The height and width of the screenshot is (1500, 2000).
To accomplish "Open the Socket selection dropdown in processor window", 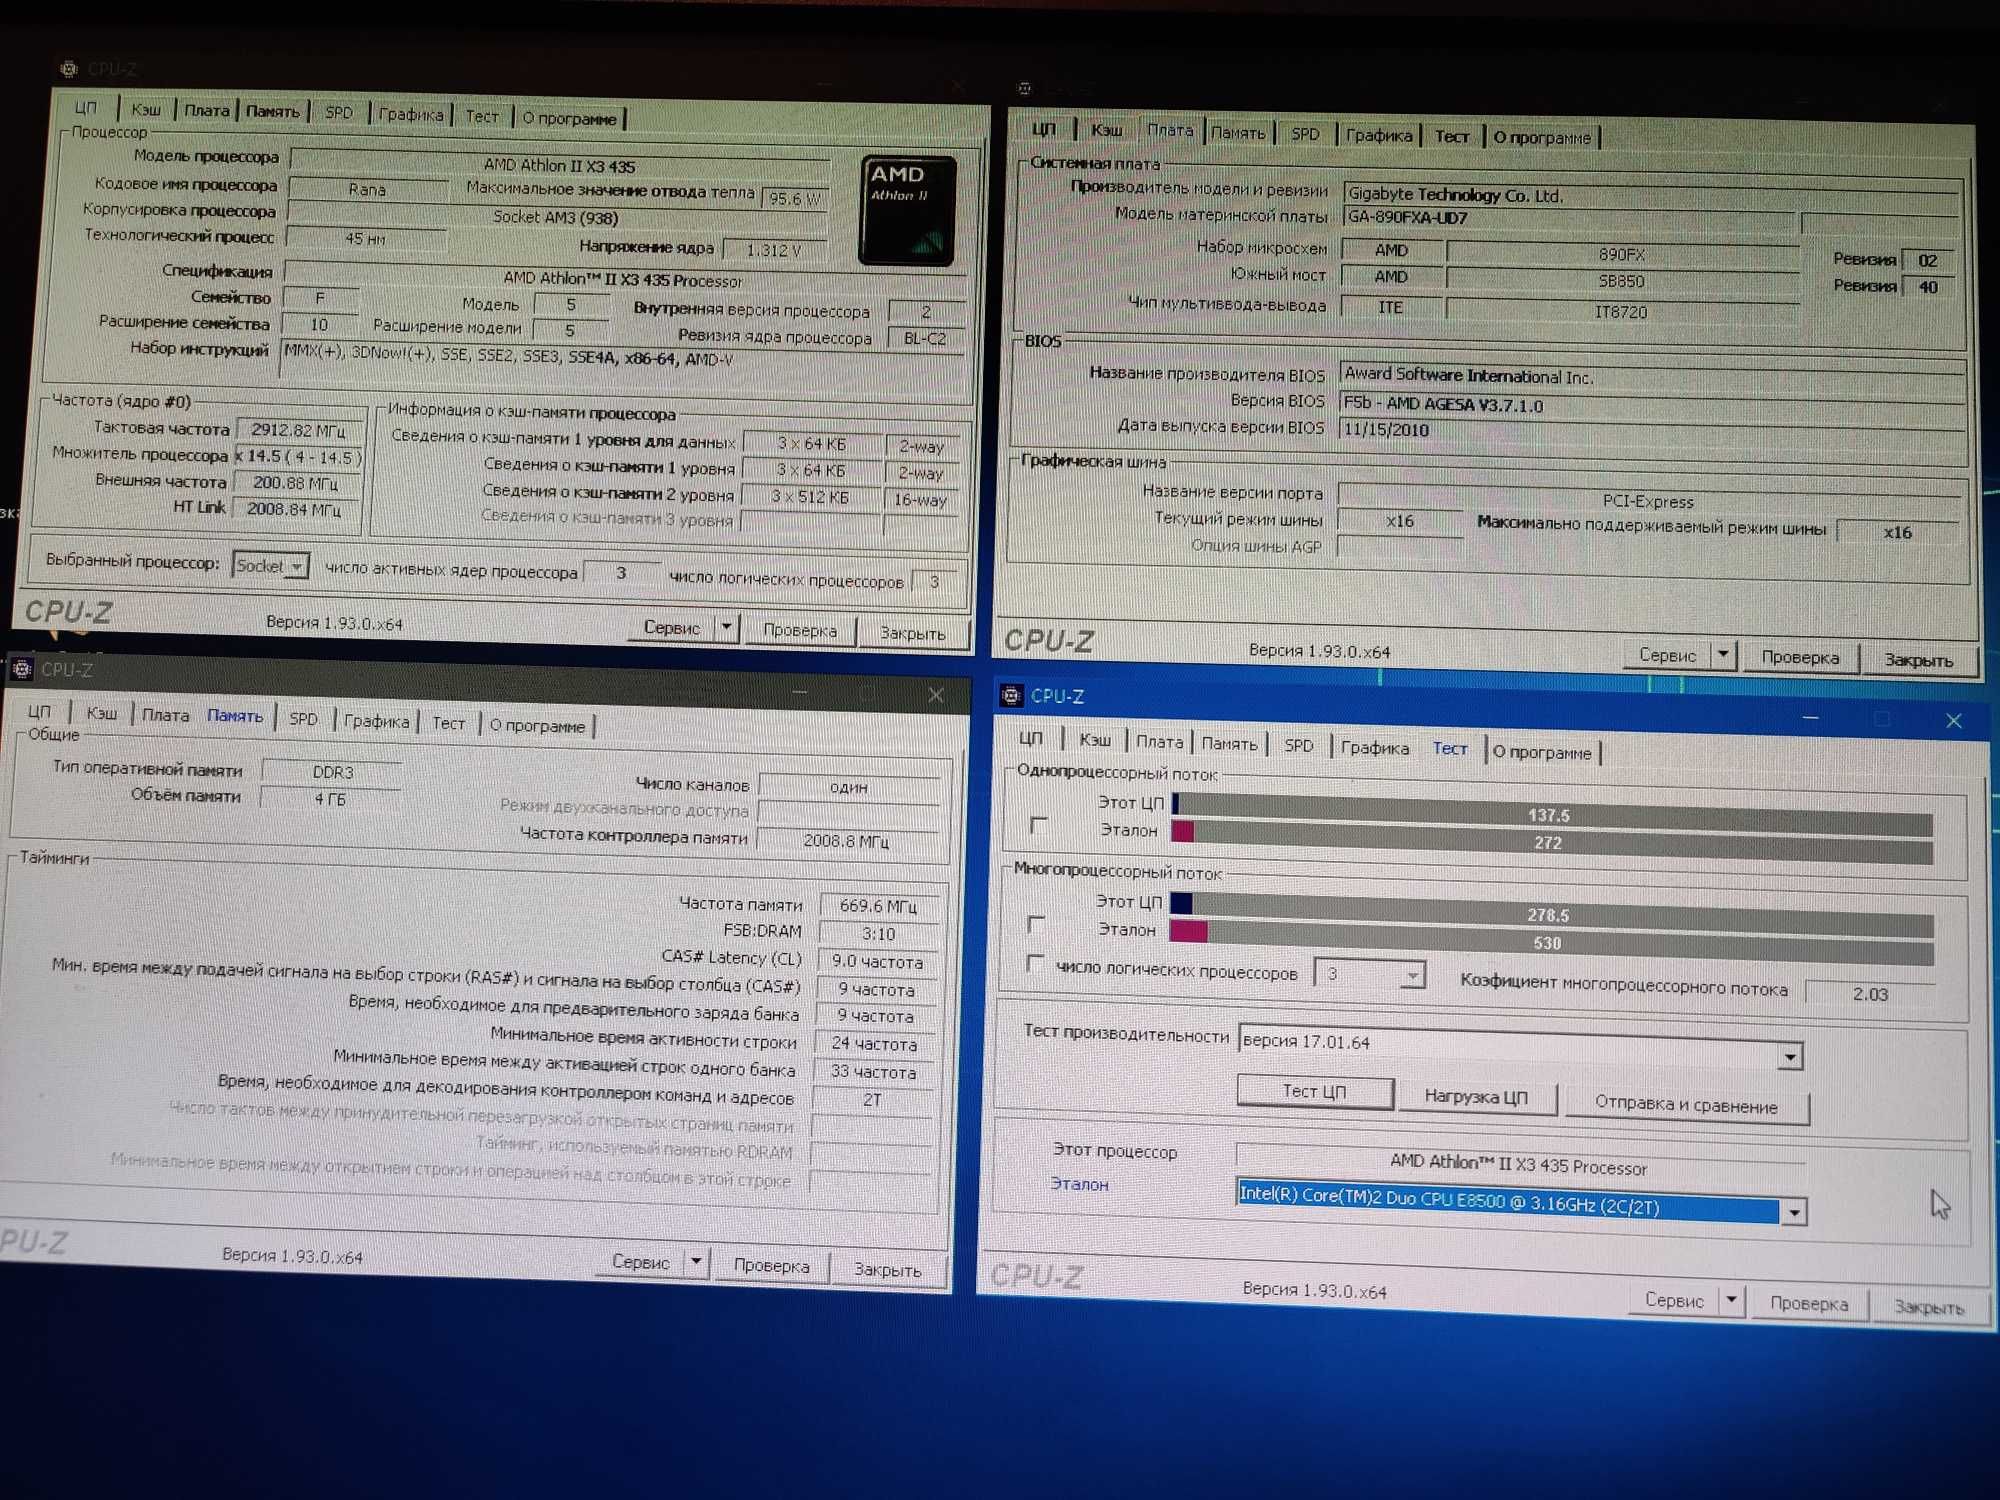I will tap(271, 566).
